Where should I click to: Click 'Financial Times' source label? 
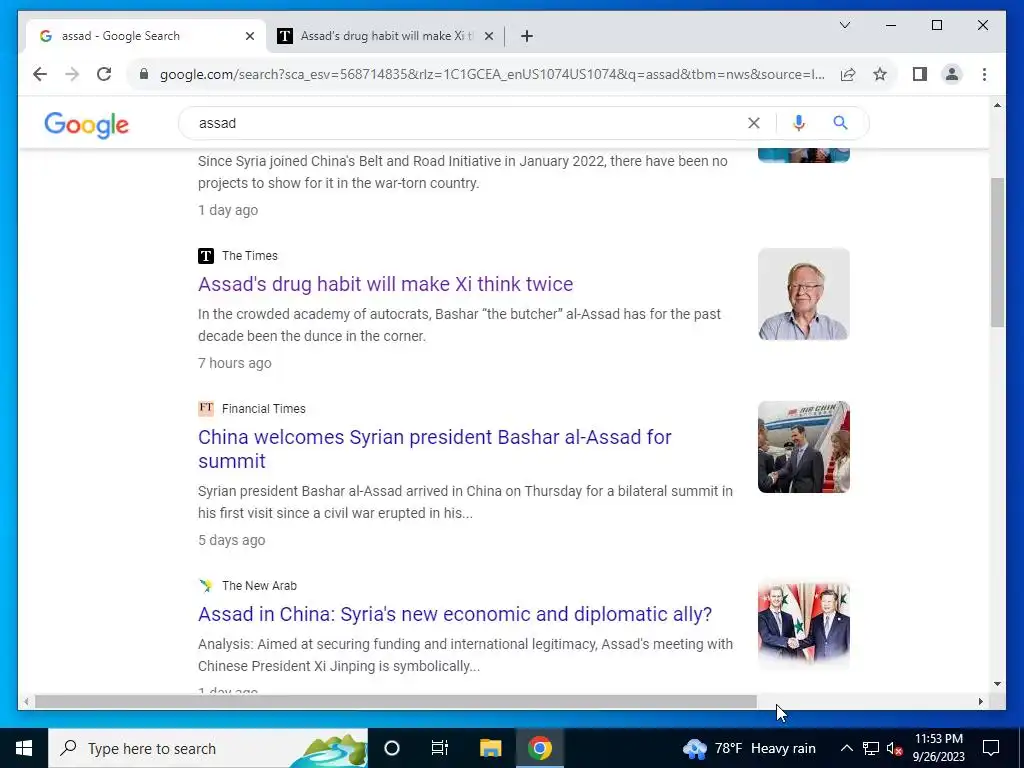(x=263, y=409)
